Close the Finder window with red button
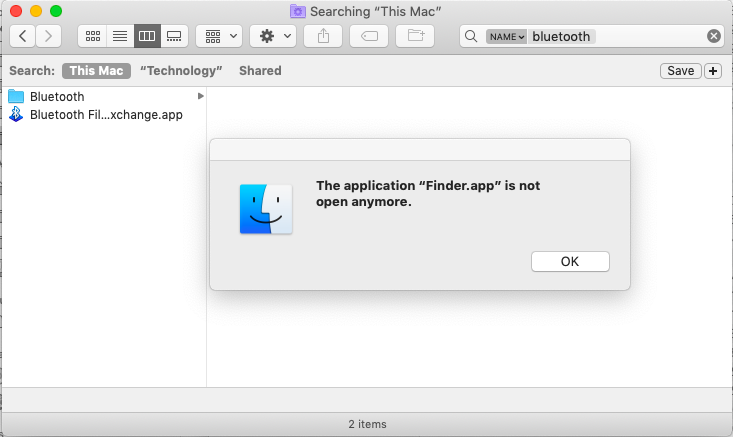Screen dimensions: 733x437 coord(16,11)
